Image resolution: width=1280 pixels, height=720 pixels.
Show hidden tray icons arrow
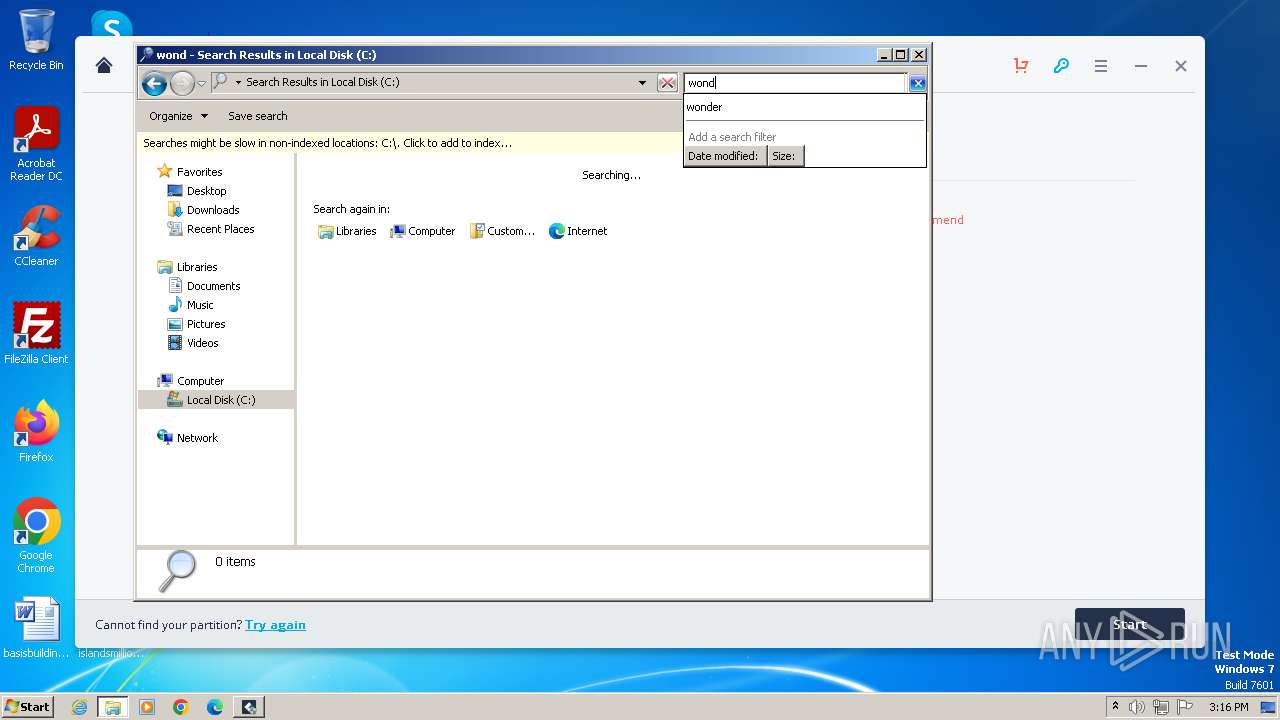1115,707
